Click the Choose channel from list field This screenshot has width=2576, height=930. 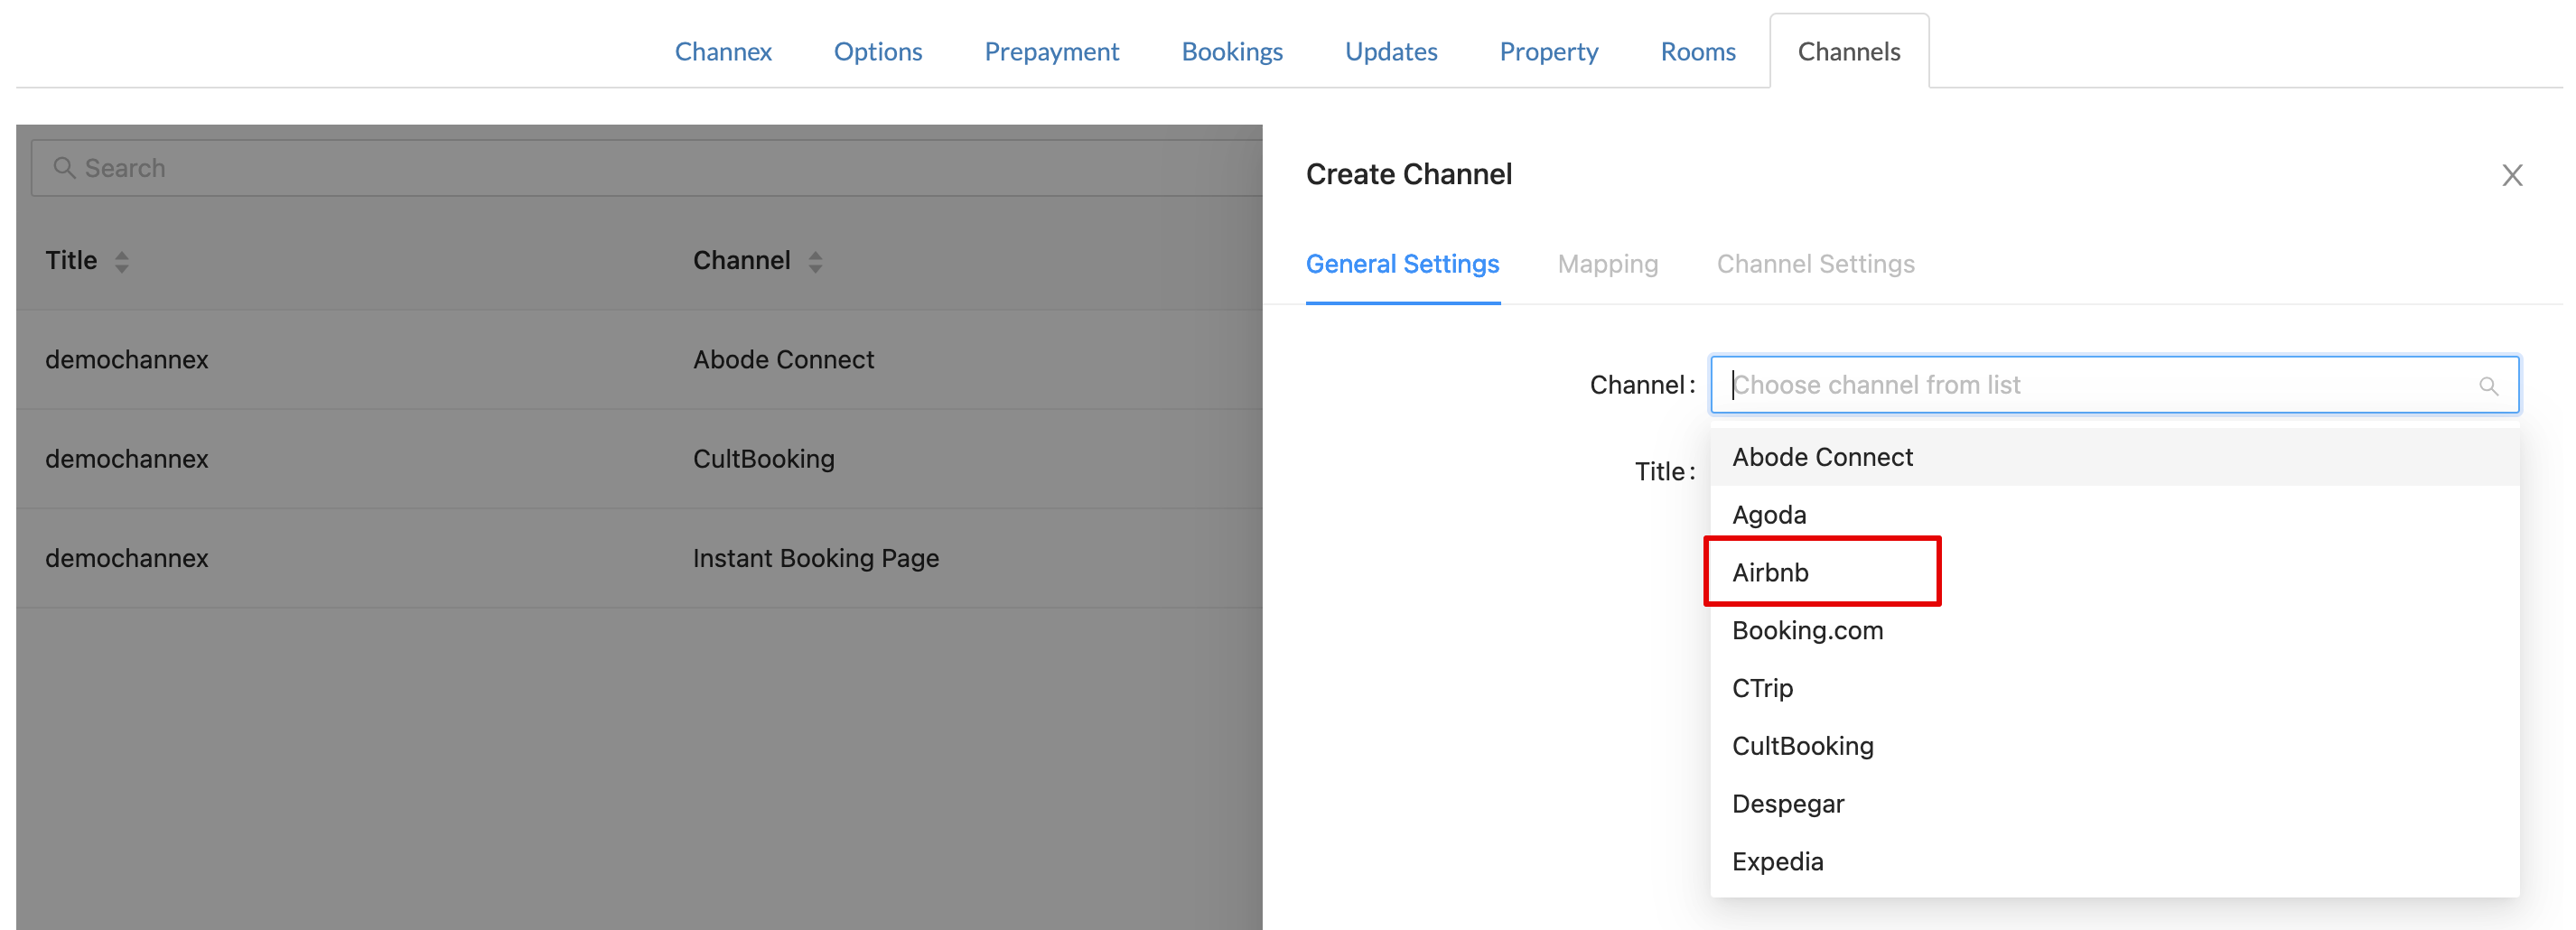[x=2114, y=385]
